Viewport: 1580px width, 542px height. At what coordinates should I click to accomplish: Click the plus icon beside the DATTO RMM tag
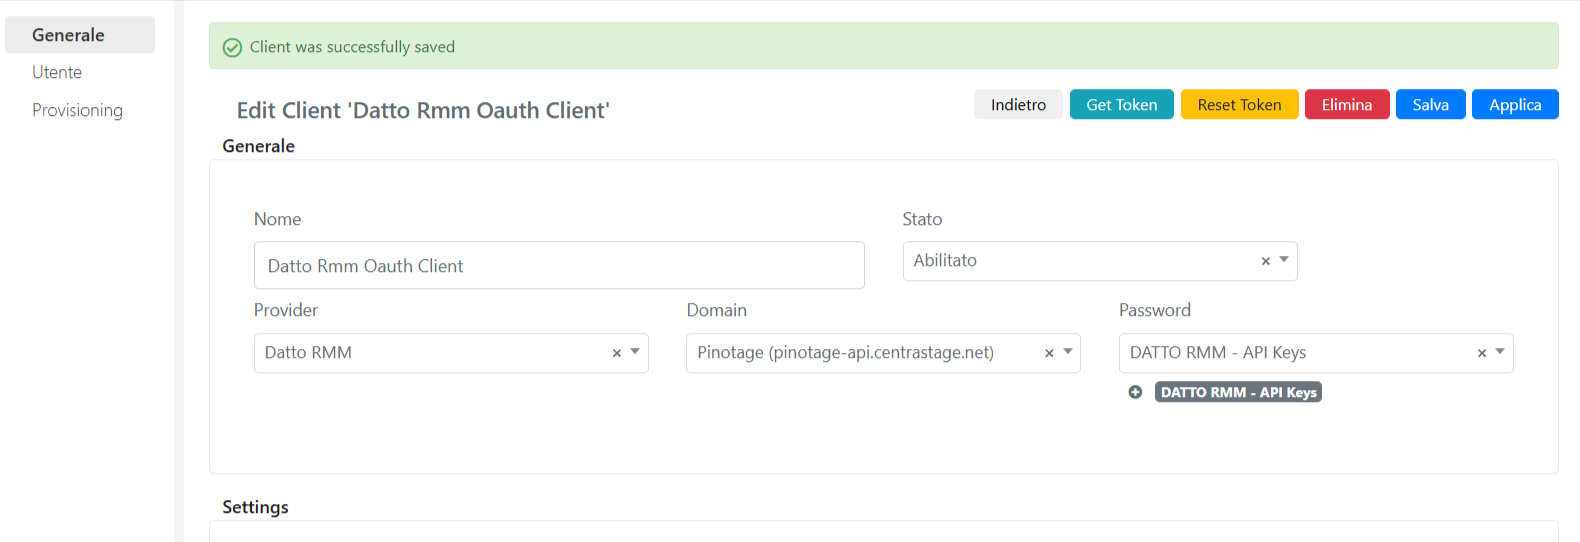(1135, 392)
